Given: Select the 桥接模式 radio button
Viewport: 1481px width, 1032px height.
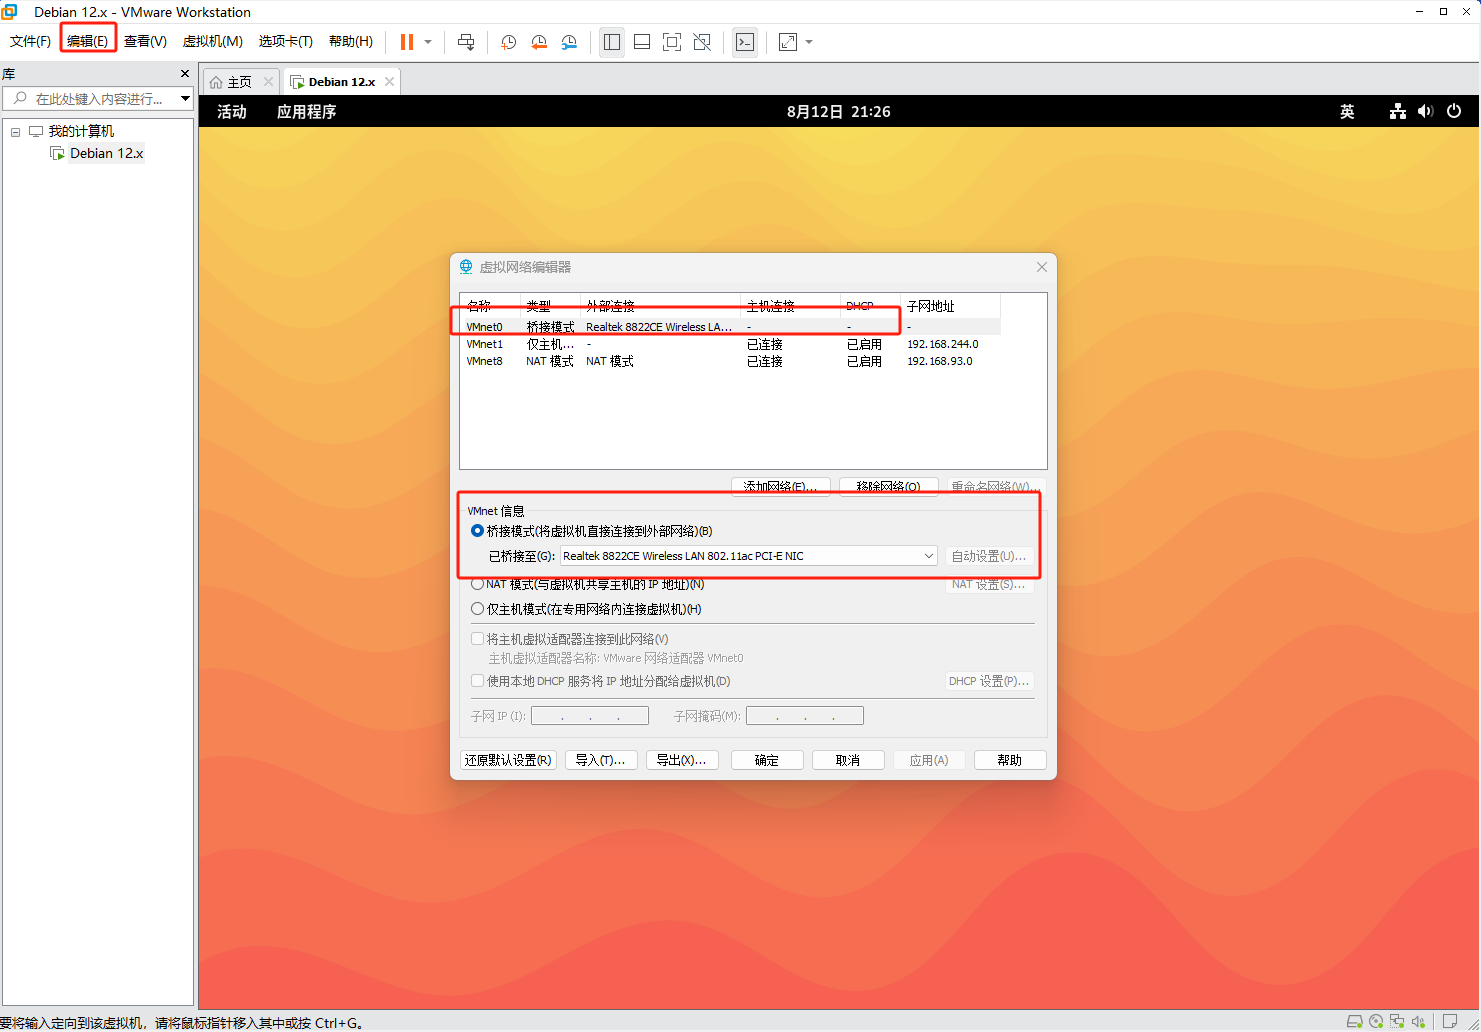Looking at the screenshot, I should click(477, 531).
